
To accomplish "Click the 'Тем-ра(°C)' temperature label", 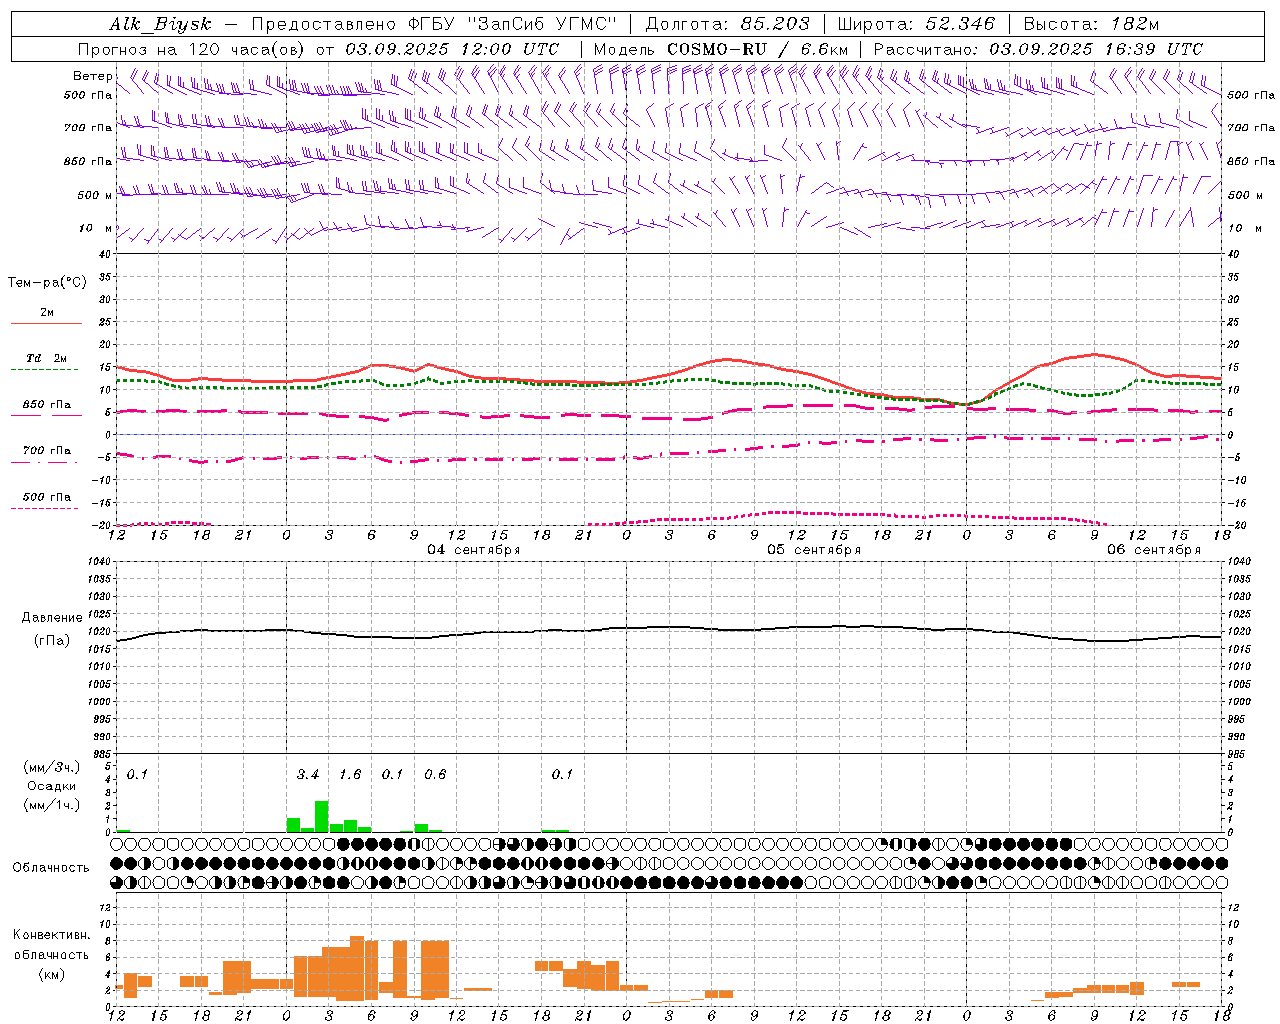I will [x=47, y=283].
